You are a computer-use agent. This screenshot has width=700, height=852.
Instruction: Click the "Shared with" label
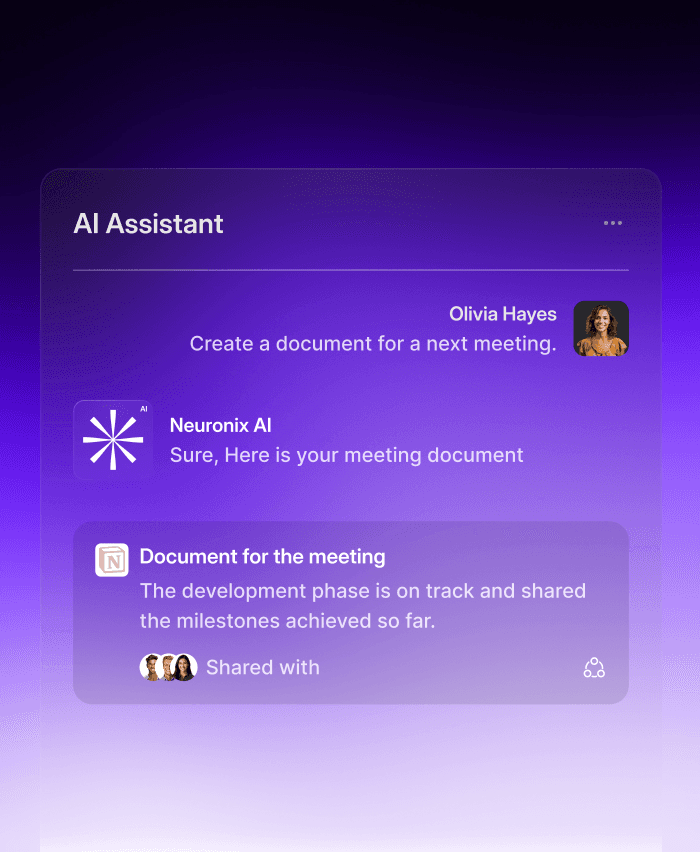pyautogui.click(x=263, y=667)
